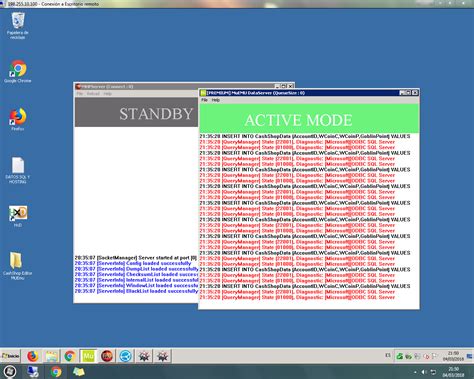474x379 pixels.
Task: Select the blue circular arrows icon in the remote taskbar
Action: pos(125,356)
